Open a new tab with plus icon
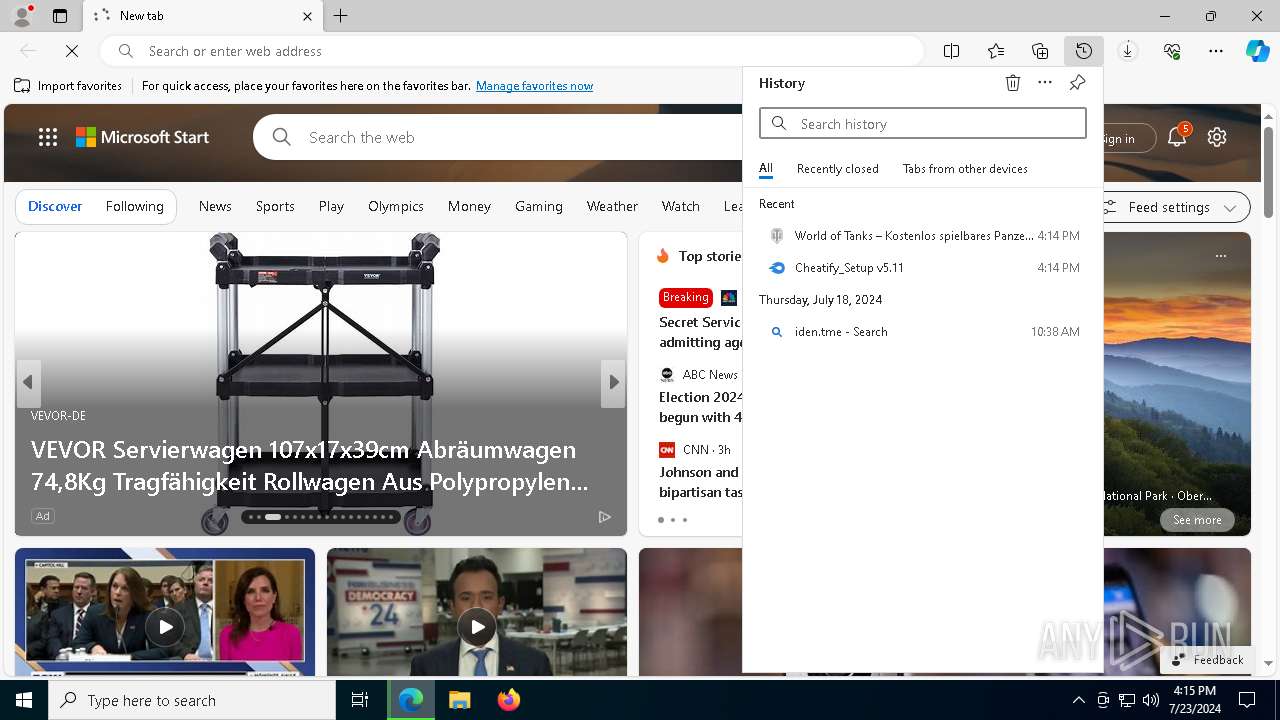 coord(341,16)
